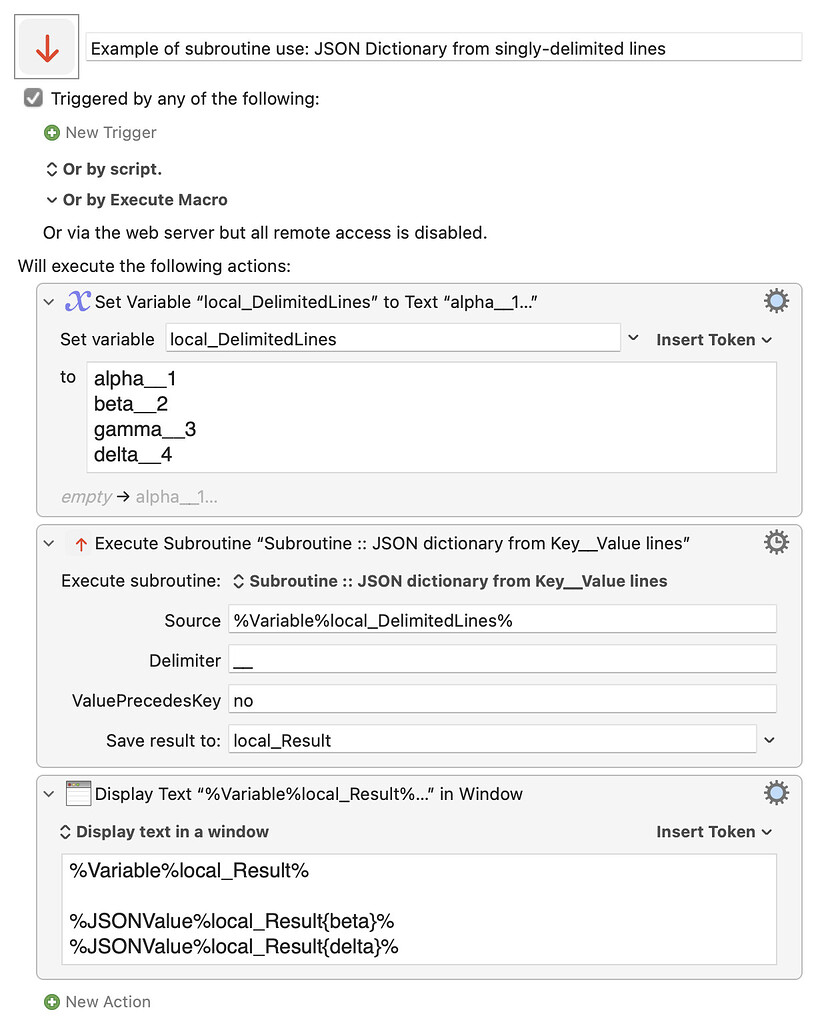This screenshot has width=816, height=1024.
Task: Open gear-clock menu of Execute Subroutine action
Action: pos(776,542)
